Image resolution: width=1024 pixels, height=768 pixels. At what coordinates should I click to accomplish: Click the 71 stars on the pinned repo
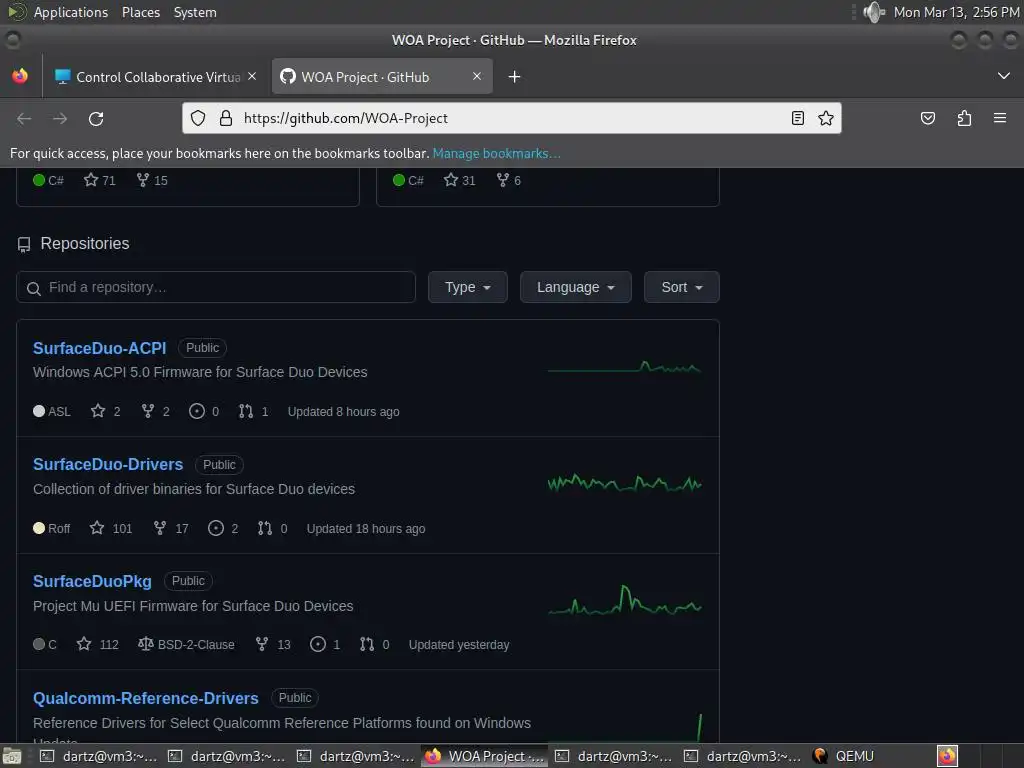click(x=100, y=180)
